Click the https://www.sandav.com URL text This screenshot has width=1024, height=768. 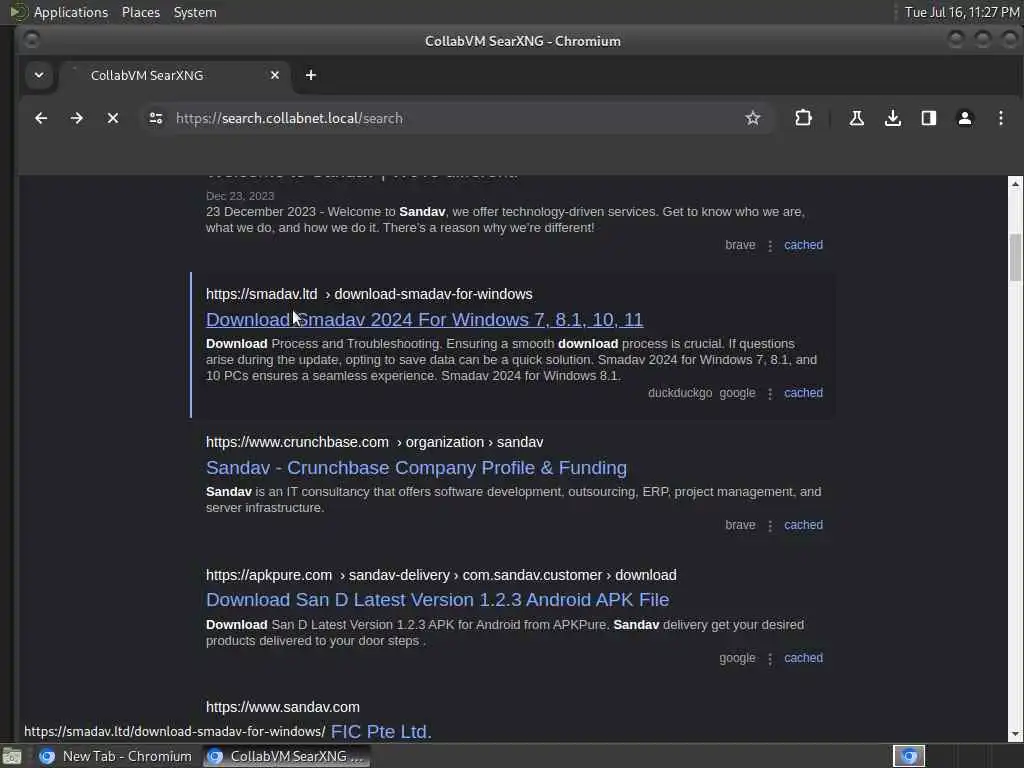(283, 707)
